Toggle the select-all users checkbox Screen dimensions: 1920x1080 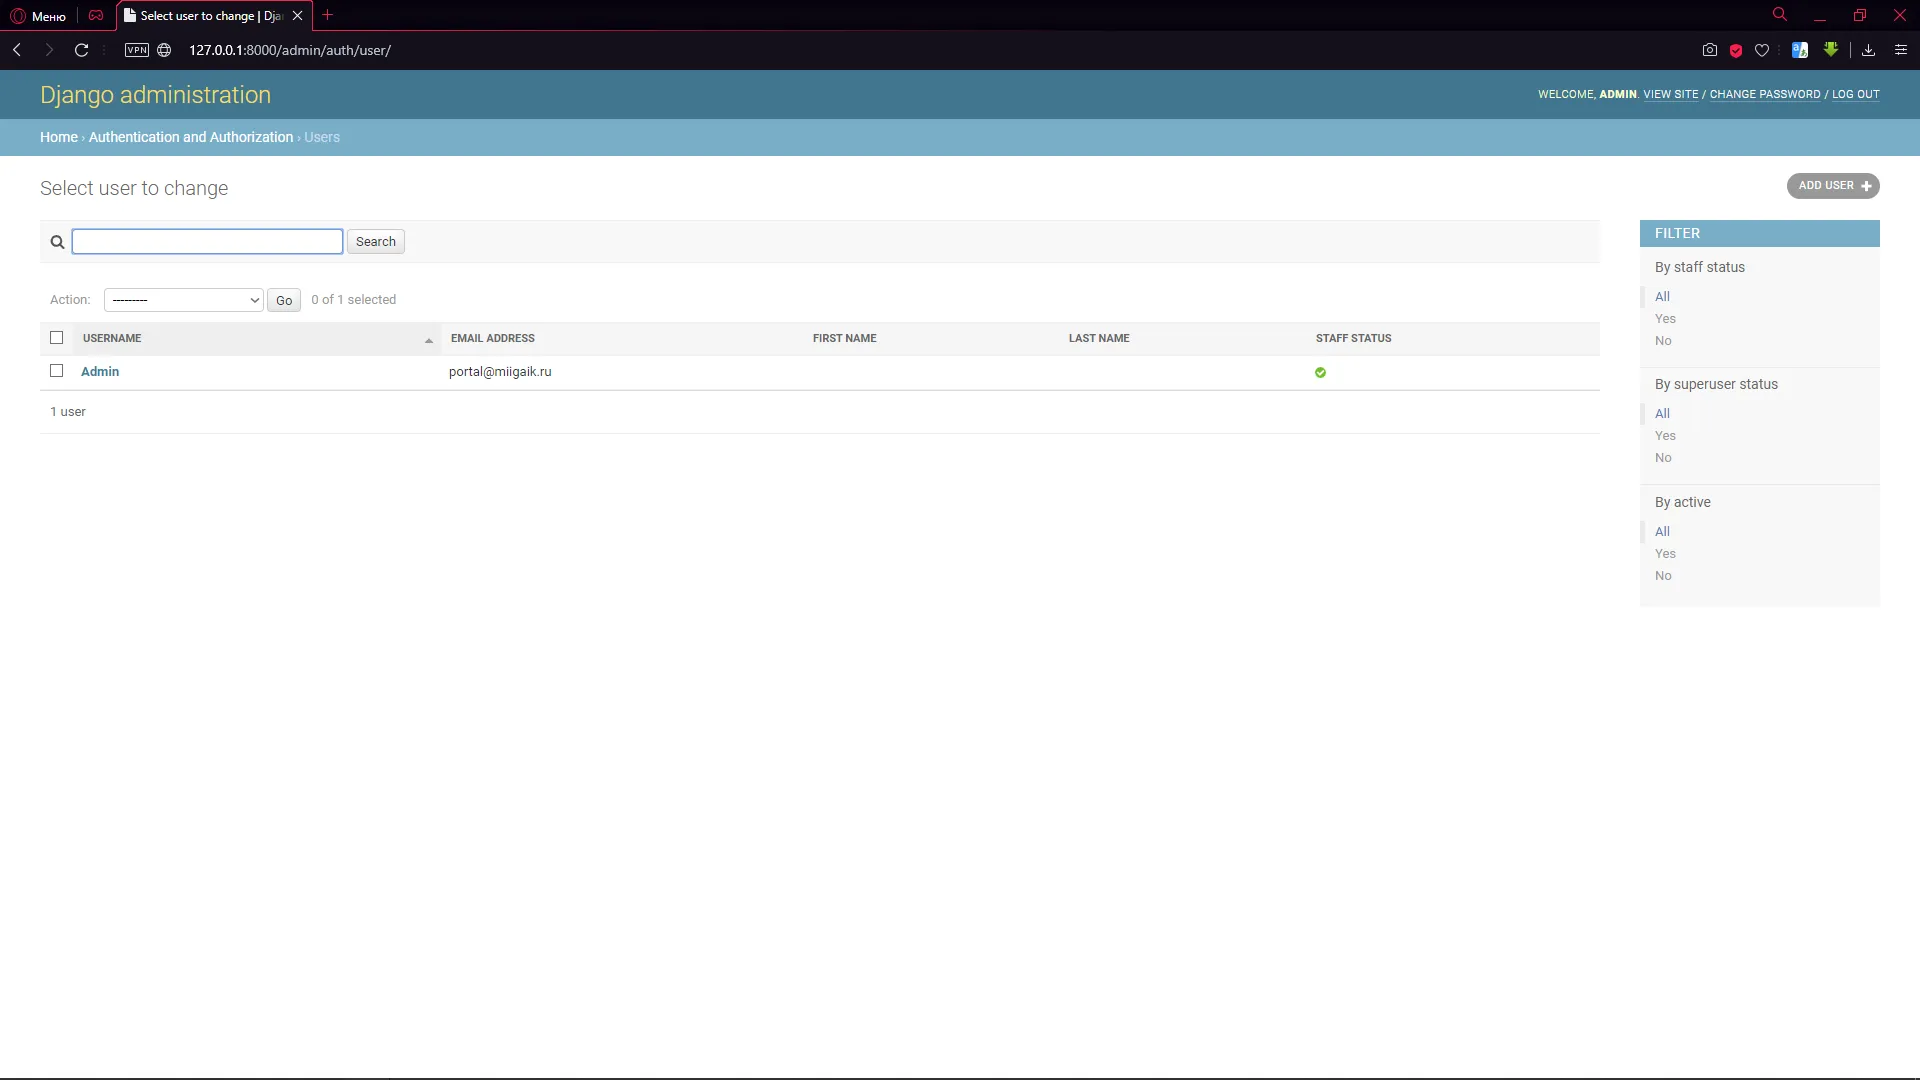pyautogui.click(x=57, y=338)
